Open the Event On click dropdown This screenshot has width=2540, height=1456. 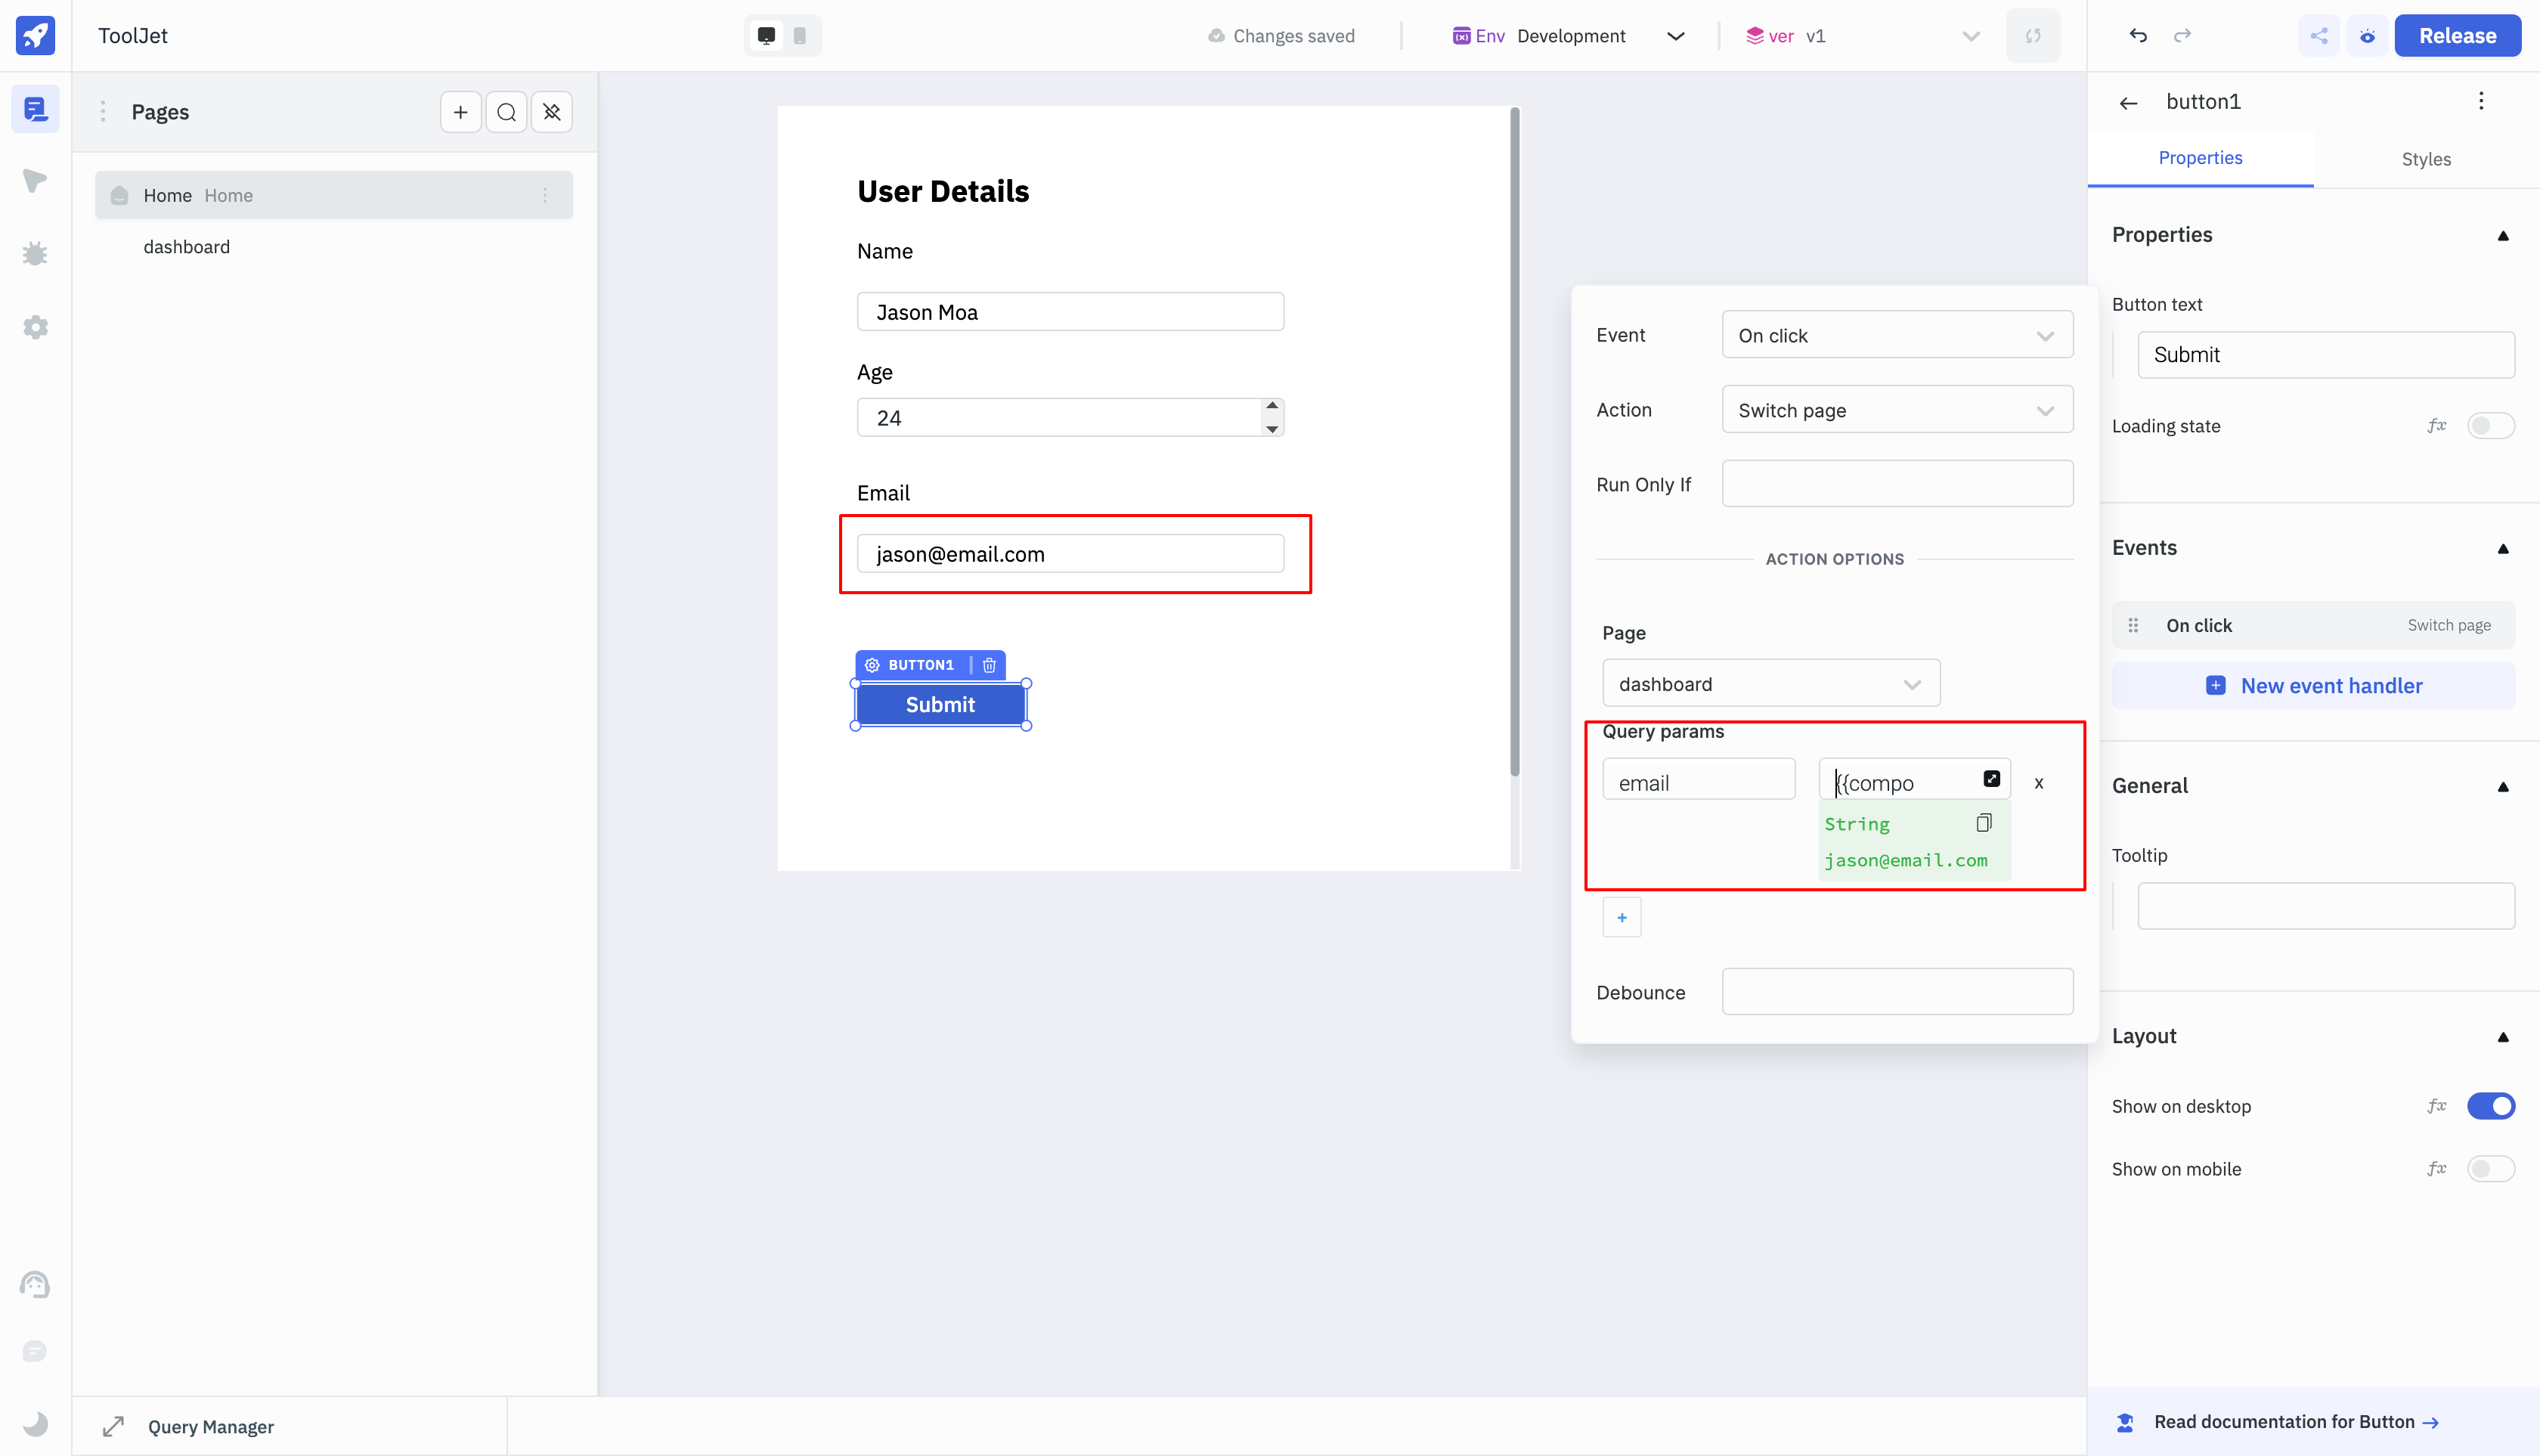1897,335
